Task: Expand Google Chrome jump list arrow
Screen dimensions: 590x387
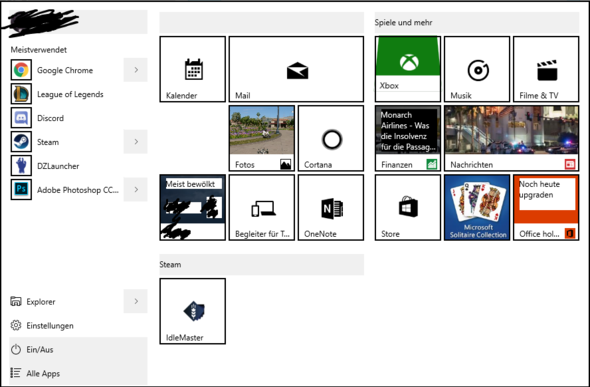Action: tap(135, 70)
